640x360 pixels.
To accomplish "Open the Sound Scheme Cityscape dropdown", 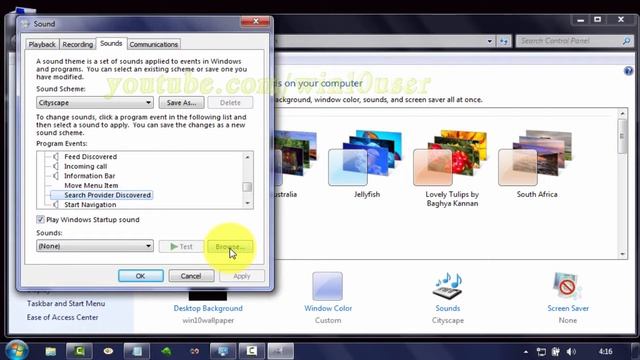I will click(x=95, y=102).
